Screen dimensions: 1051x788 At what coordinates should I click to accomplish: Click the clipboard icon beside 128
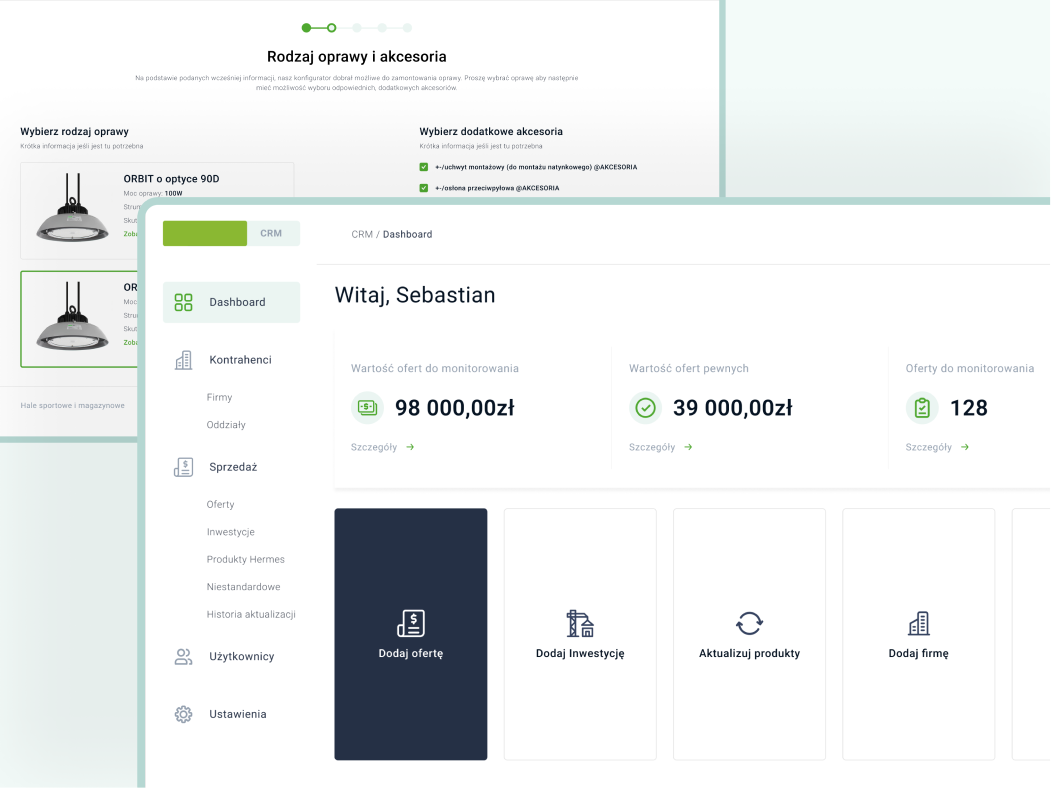[x=922, y=407]
